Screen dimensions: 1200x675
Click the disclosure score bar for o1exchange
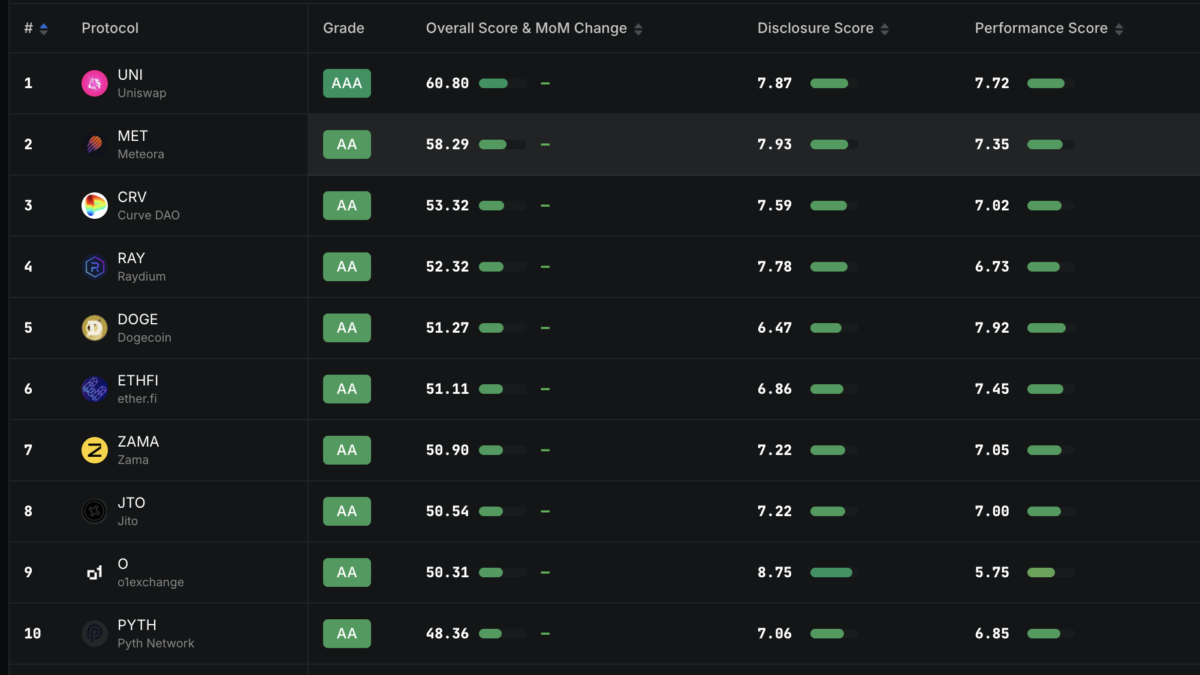click(x=834, y=572)
